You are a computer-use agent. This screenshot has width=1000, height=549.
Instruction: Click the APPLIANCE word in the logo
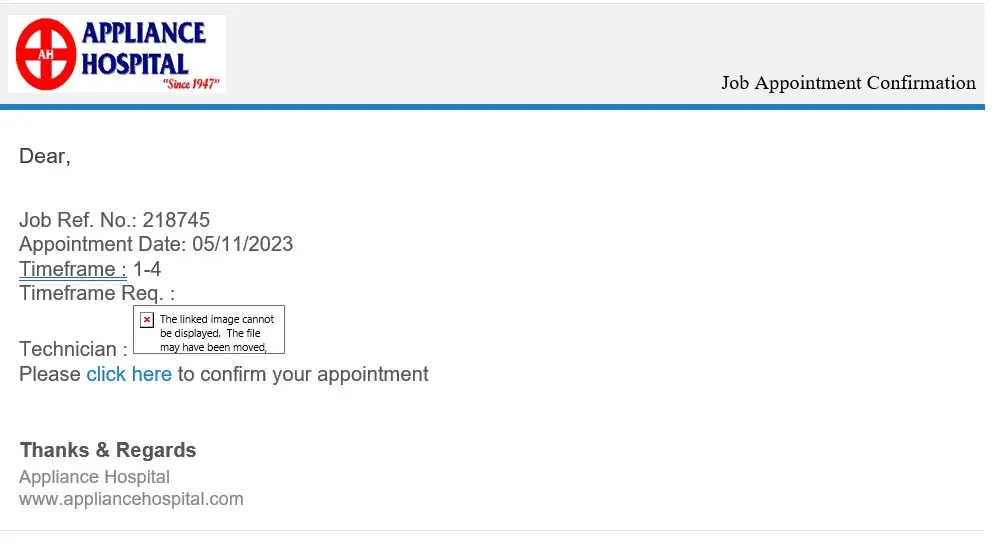[x=144, y=33]
